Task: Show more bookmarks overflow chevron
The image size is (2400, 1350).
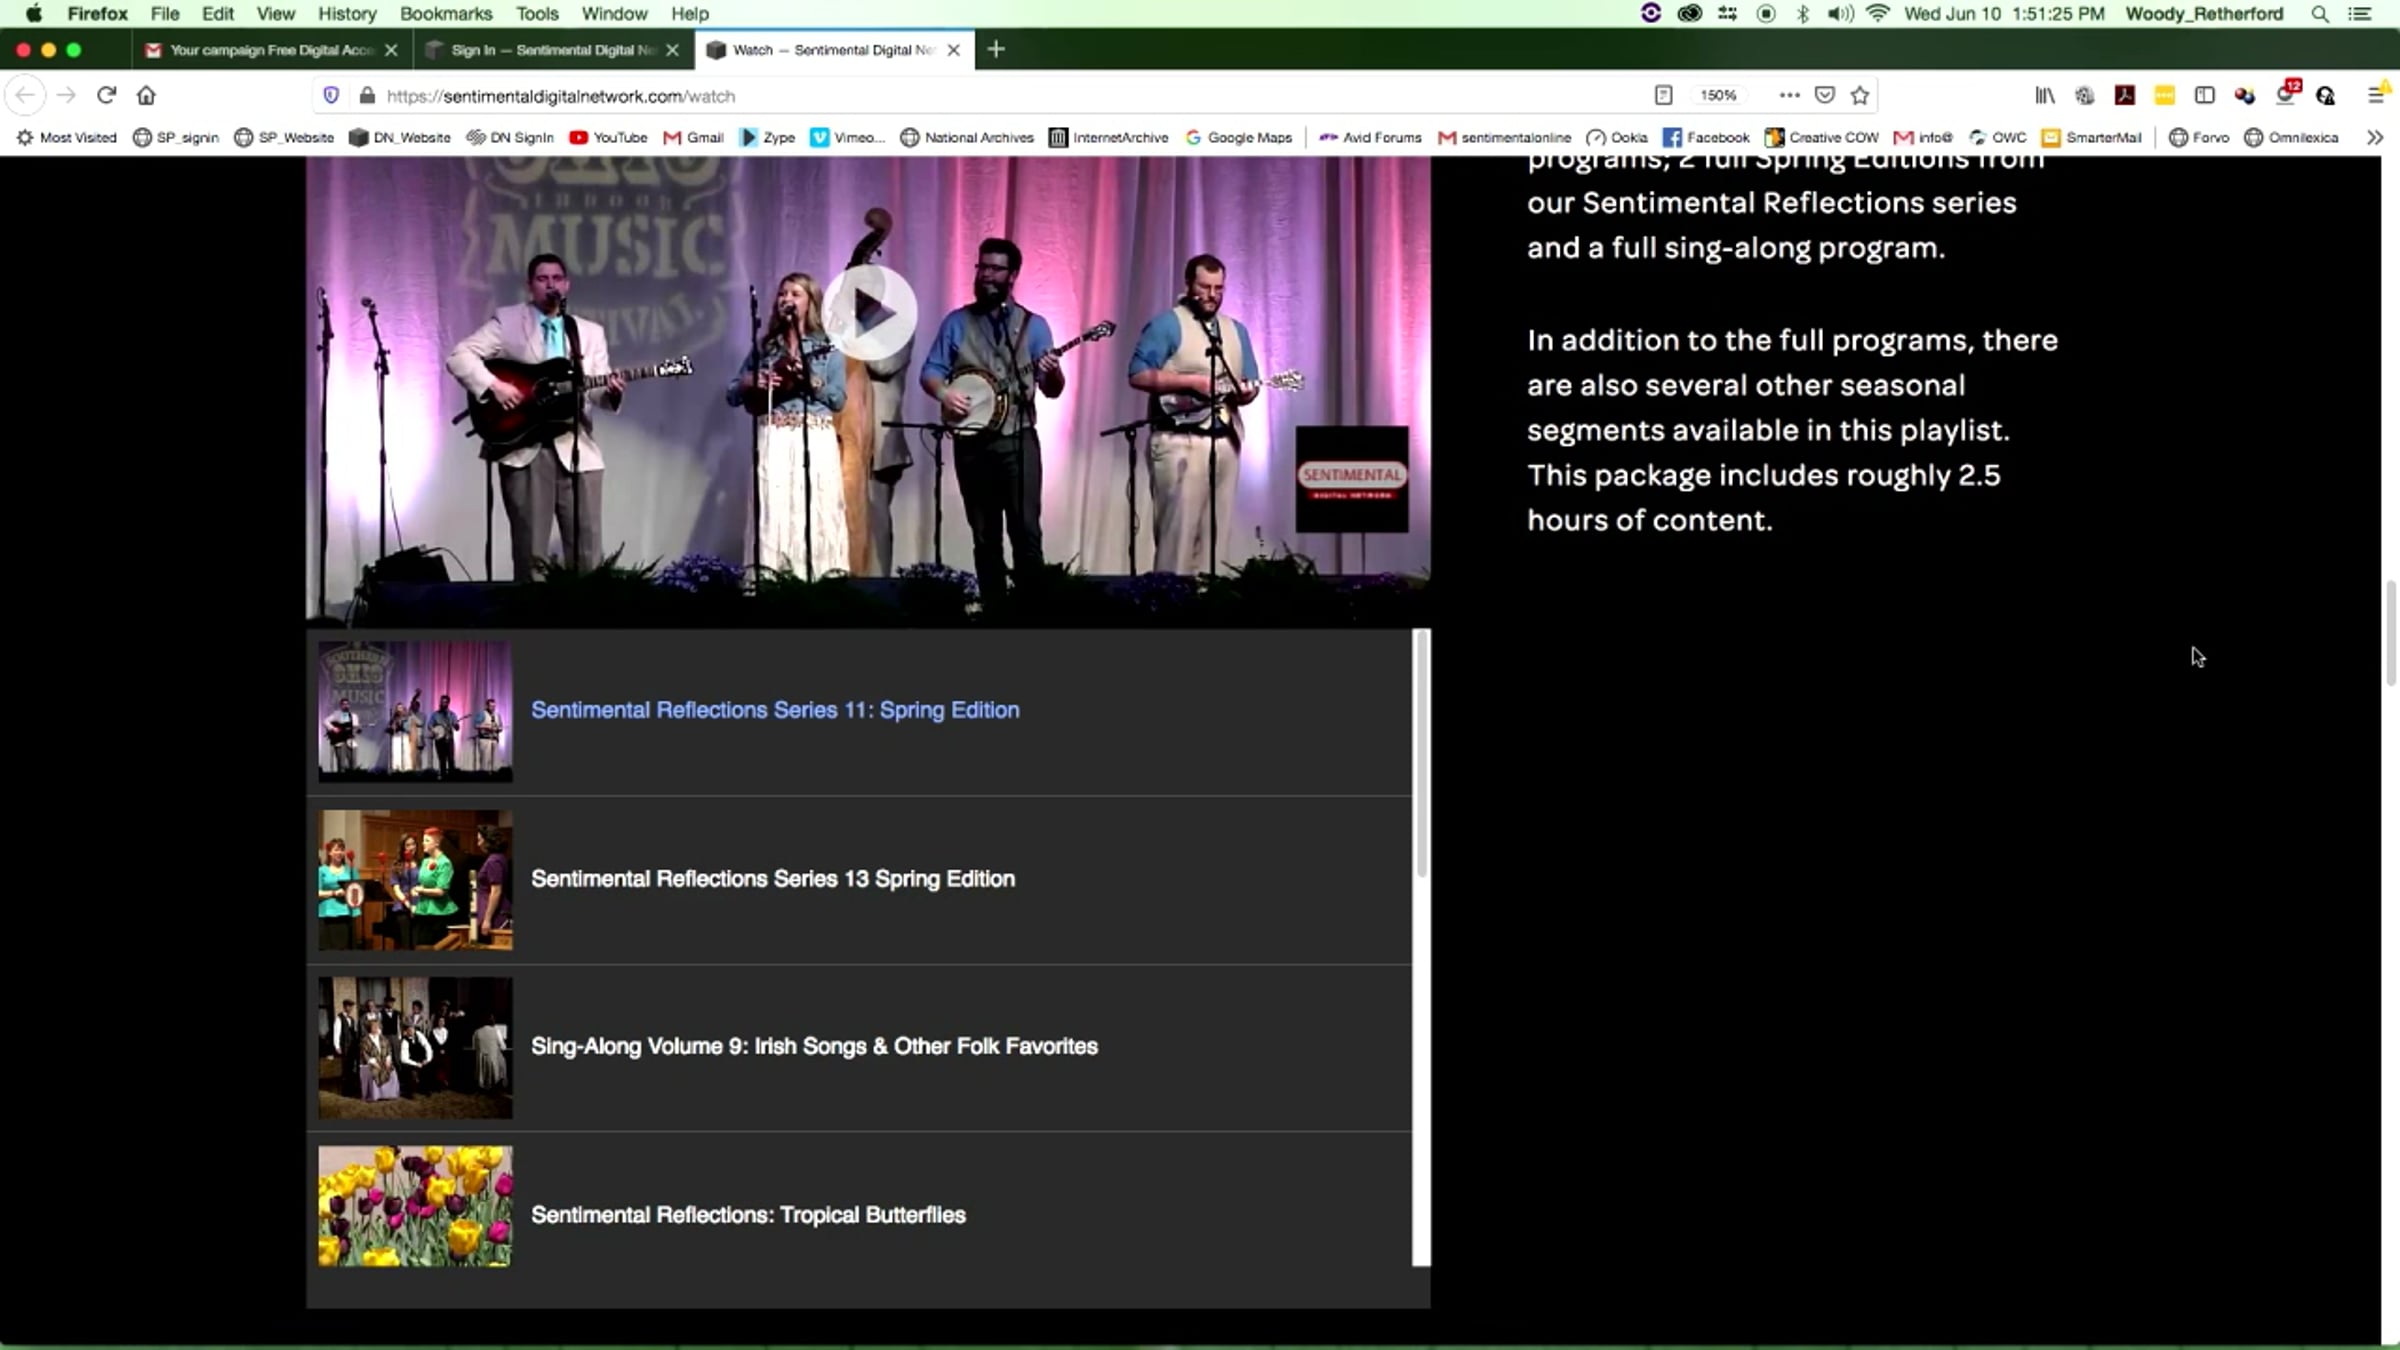Action: [x=2375, y=137]
